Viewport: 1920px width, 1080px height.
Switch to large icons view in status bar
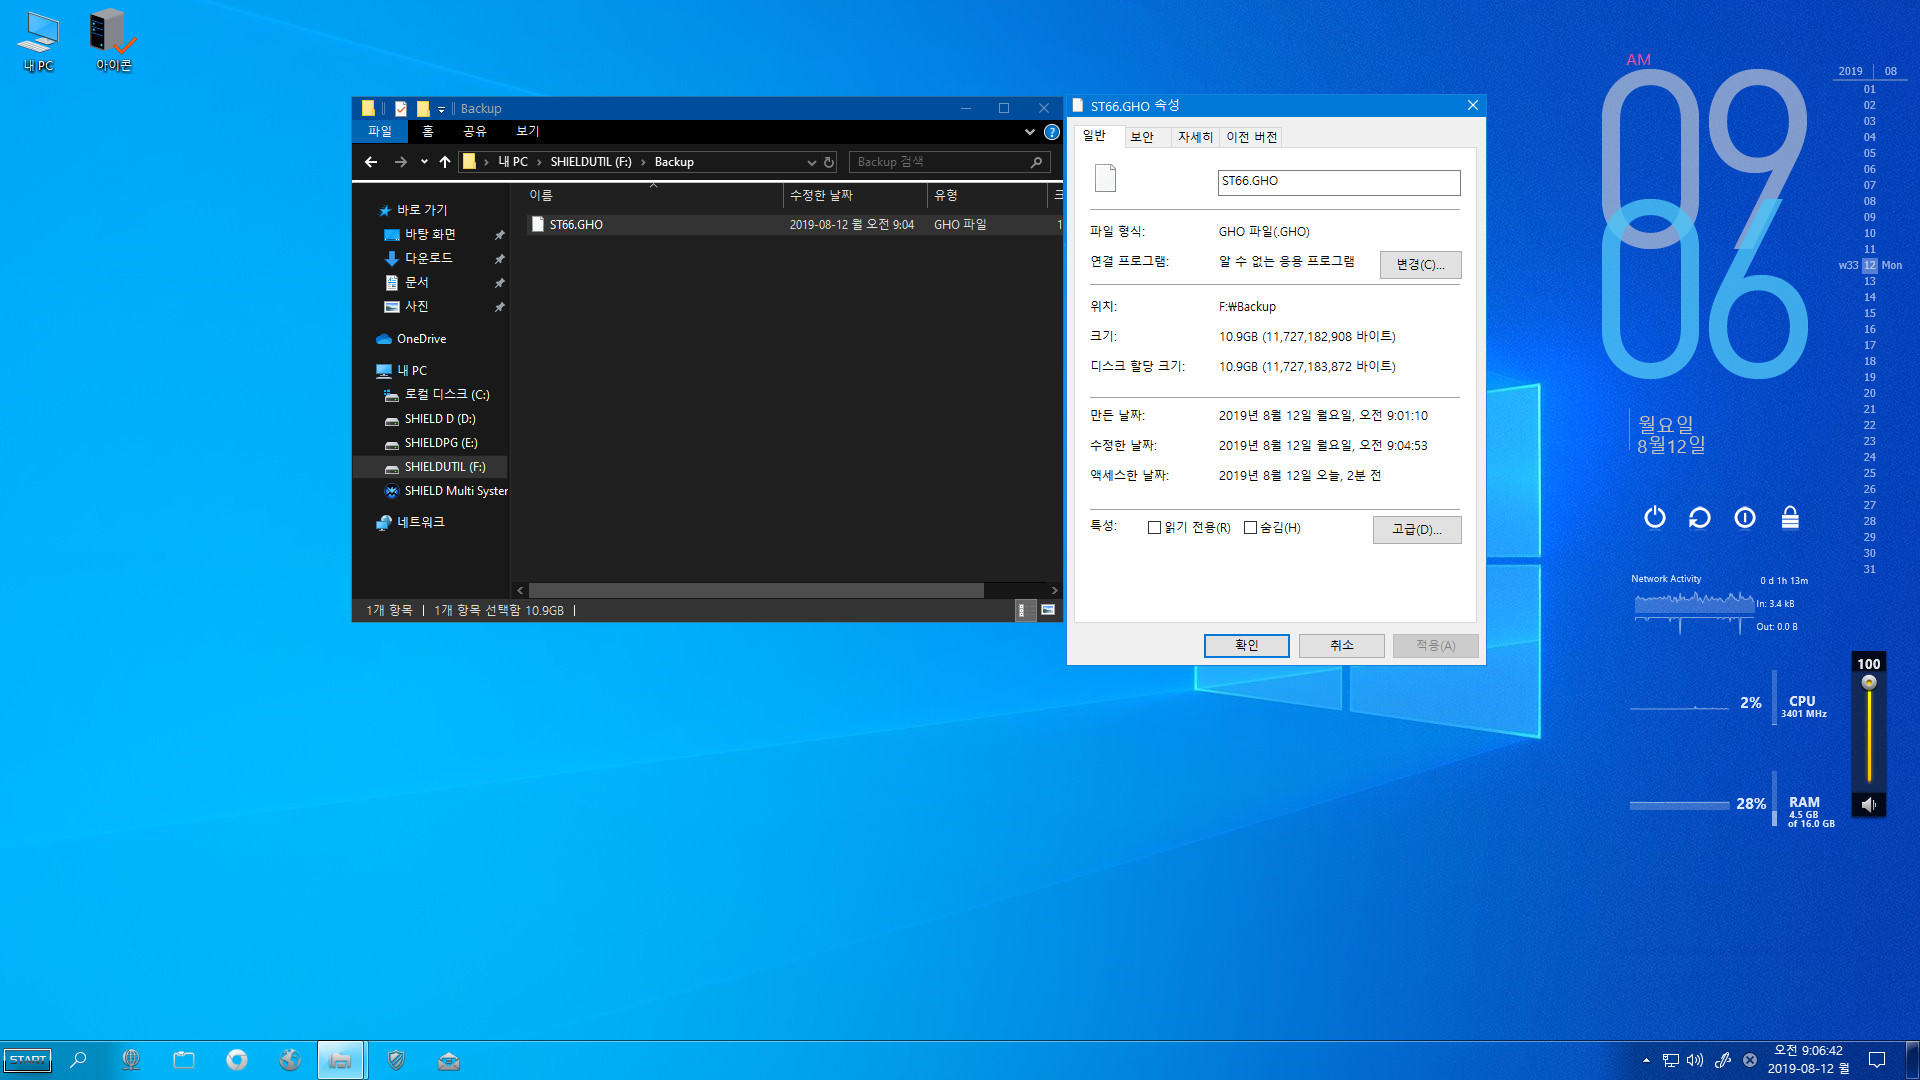click(1048, 610)
